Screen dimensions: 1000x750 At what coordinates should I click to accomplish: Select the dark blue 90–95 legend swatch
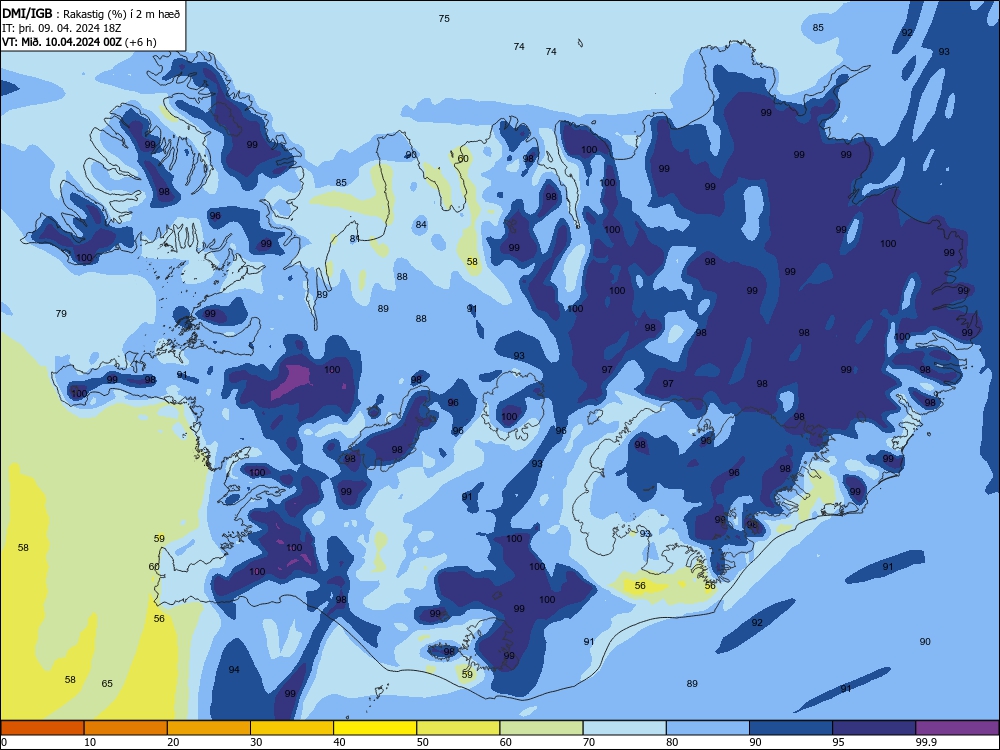(791, 728)
